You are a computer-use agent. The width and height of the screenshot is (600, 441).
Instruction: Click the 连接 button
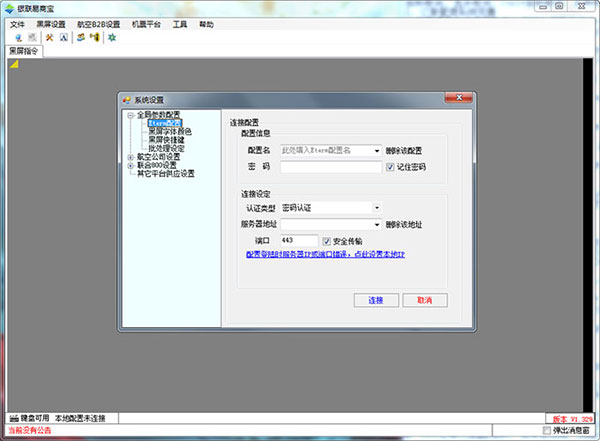[376, 300]
